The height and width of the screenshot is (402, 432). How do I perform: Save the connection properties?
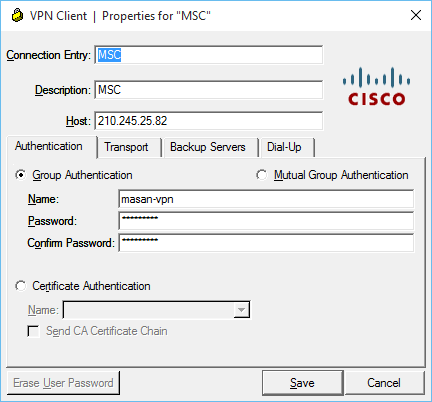click(x=302, y=383)
